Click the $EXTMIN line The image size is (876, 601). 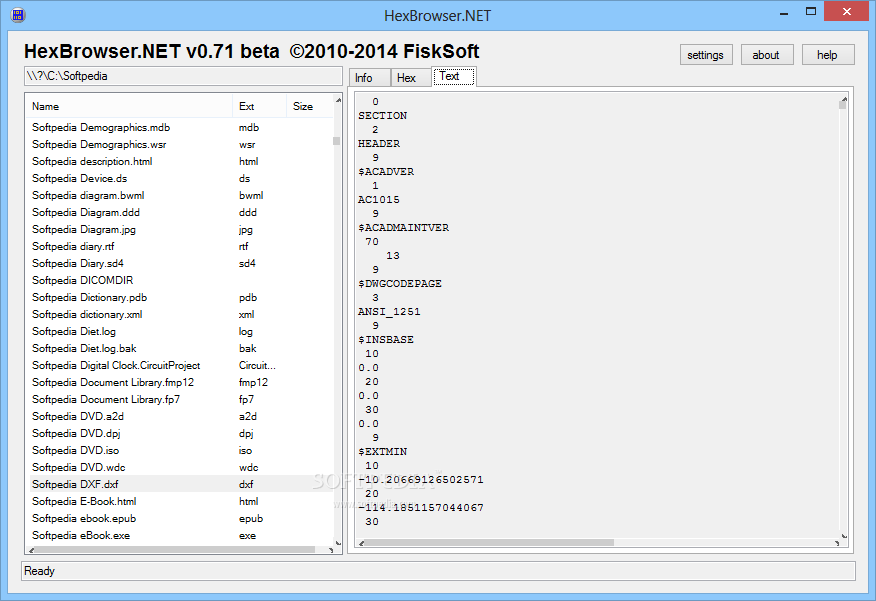(383, 451)
